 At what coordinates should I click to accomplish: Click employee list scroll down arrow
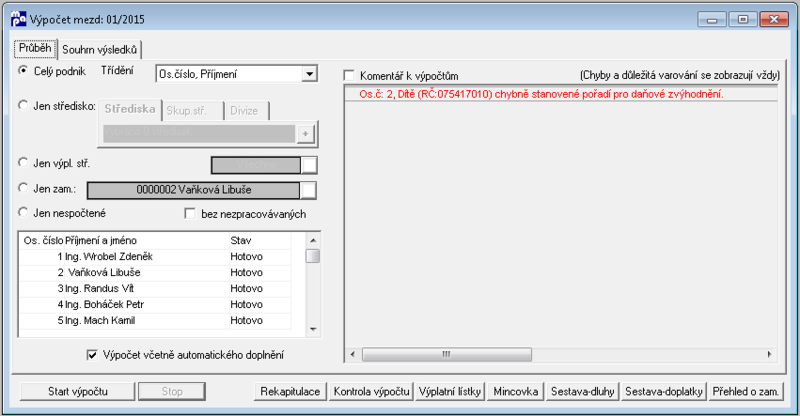coord(313,330)
